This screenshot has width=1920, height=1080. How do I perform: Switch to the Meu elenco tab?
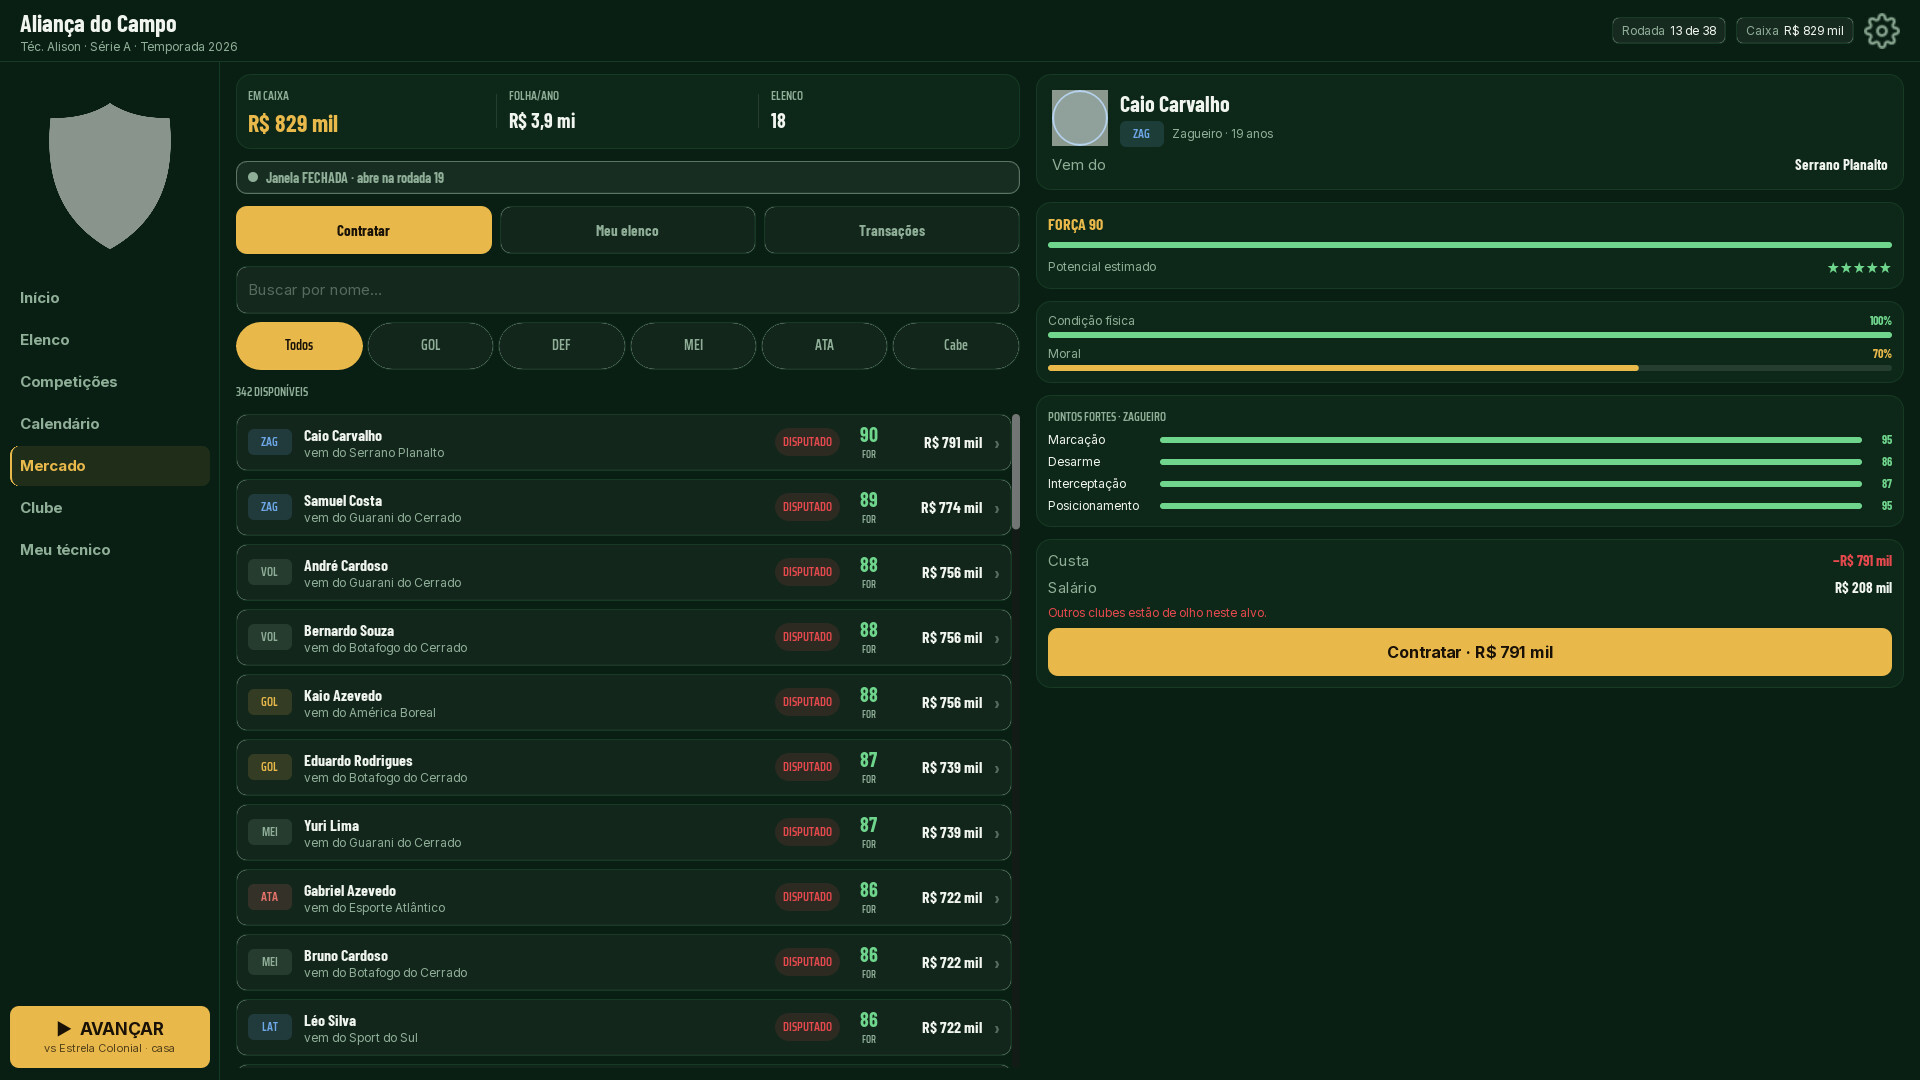[628, 230]
